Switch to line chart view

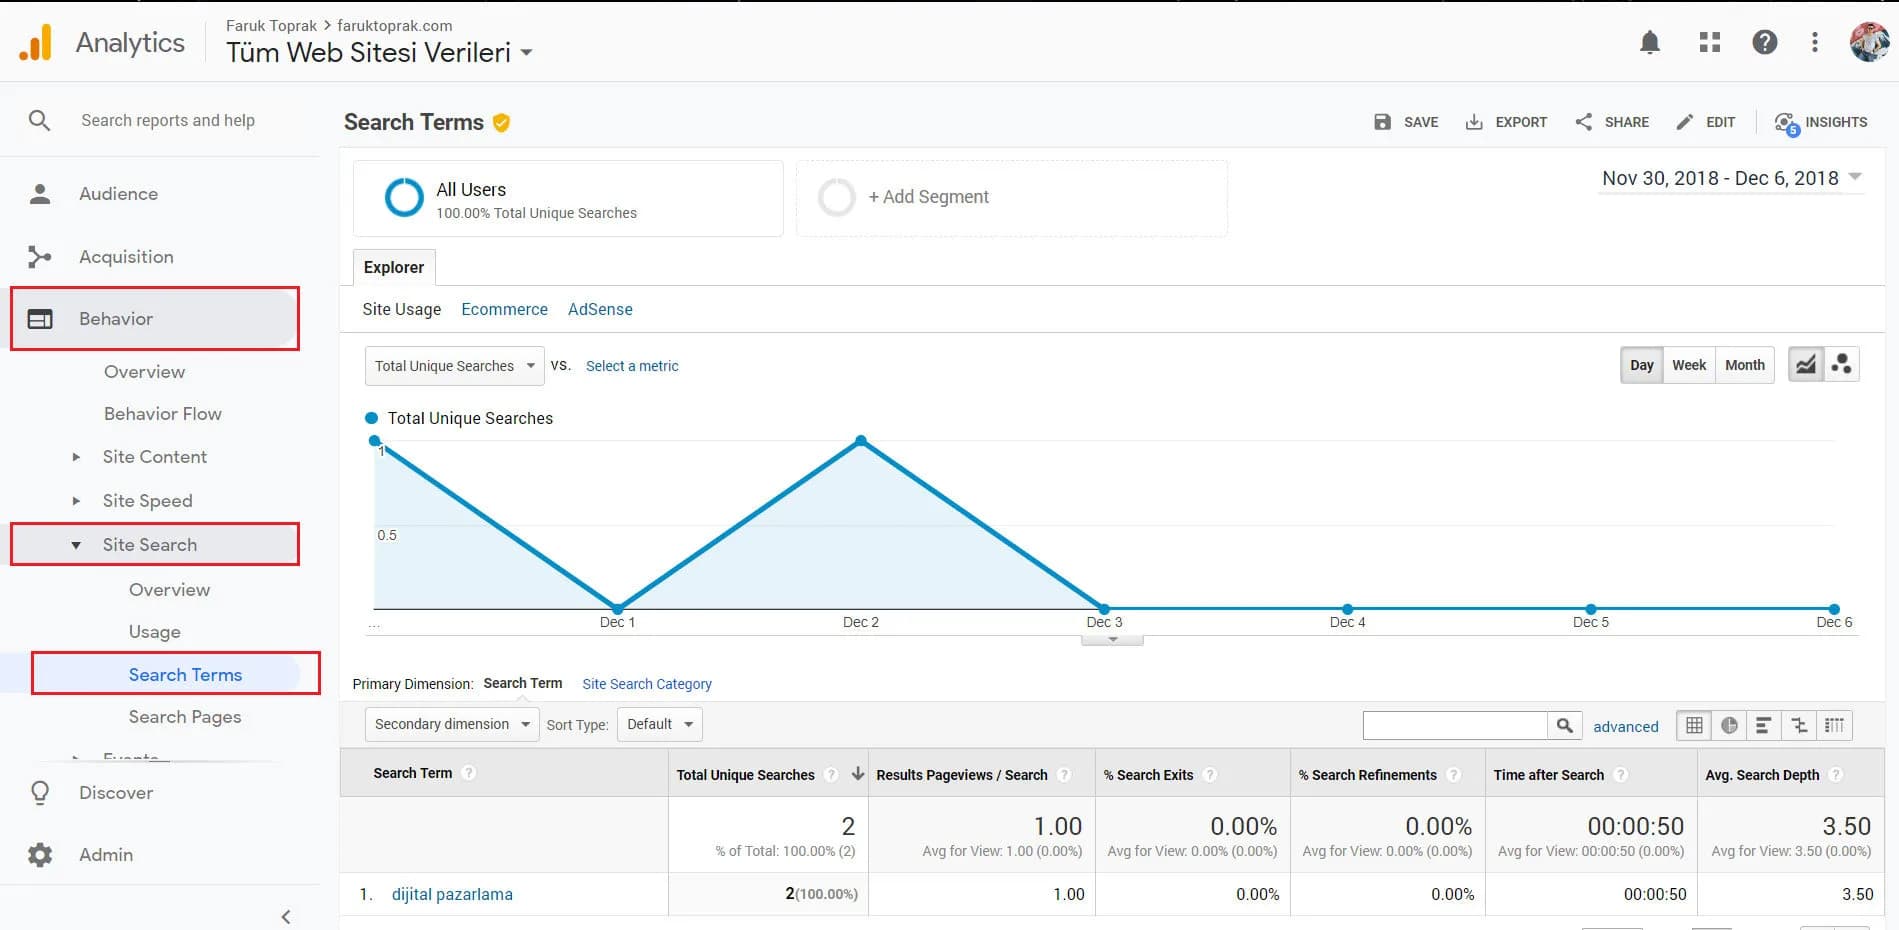tap(1805, 365)
